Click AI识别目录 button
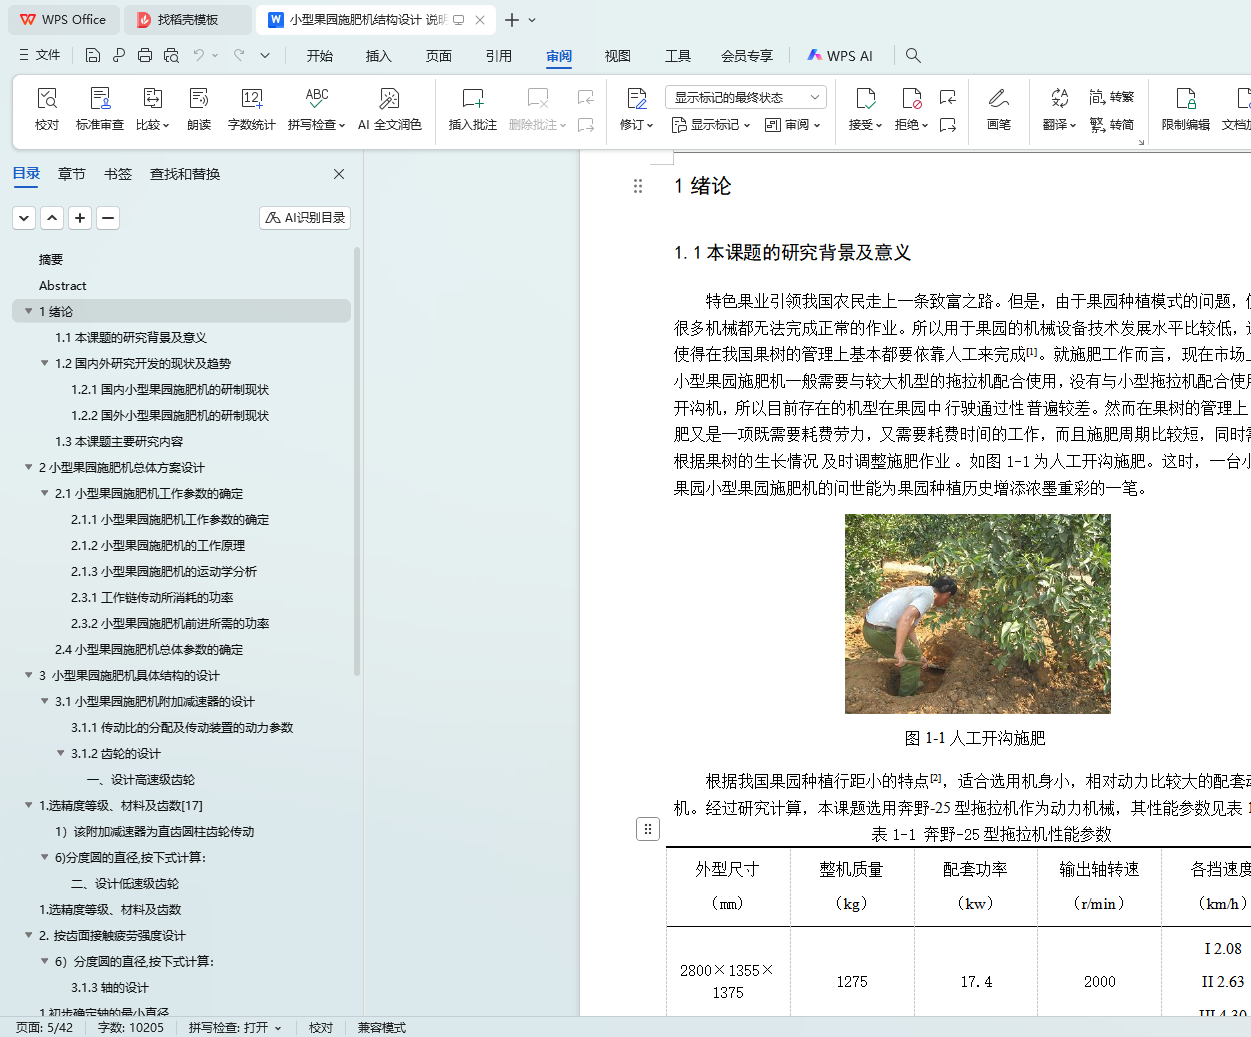 [305, 217]
